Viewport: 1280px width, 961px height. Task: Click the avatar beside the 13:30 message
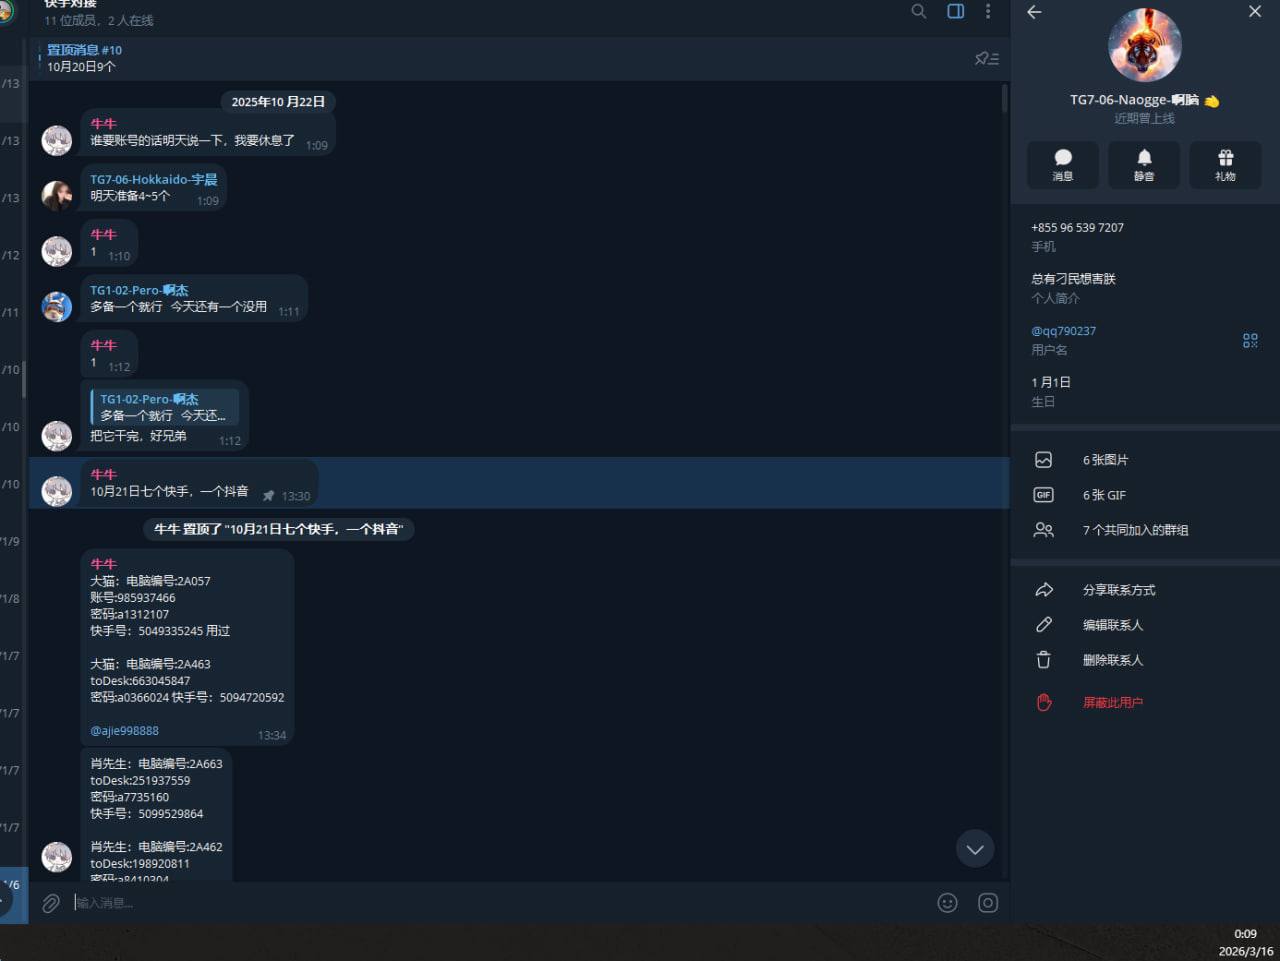pyautogui.click(x=57, y=491)
